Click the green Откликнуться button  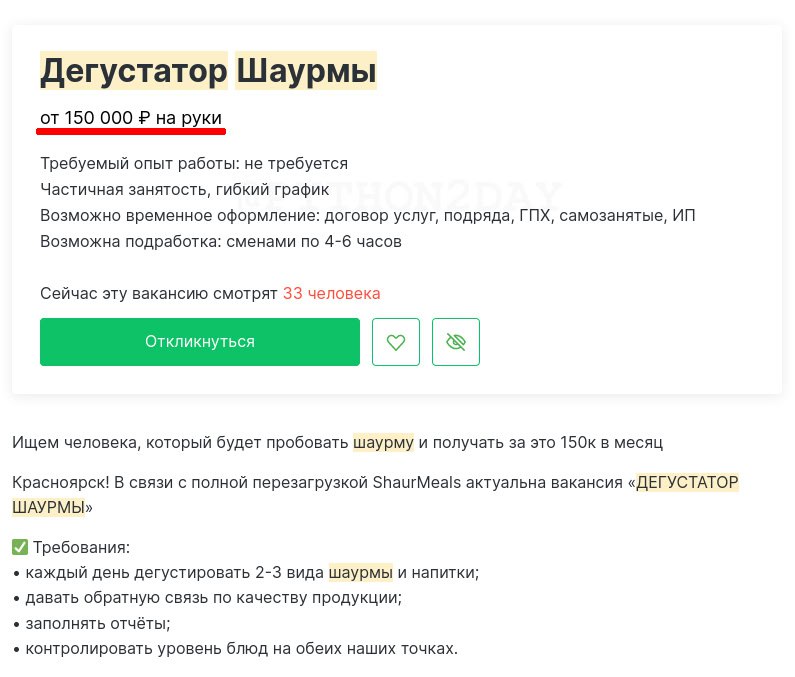coord(200,342)
